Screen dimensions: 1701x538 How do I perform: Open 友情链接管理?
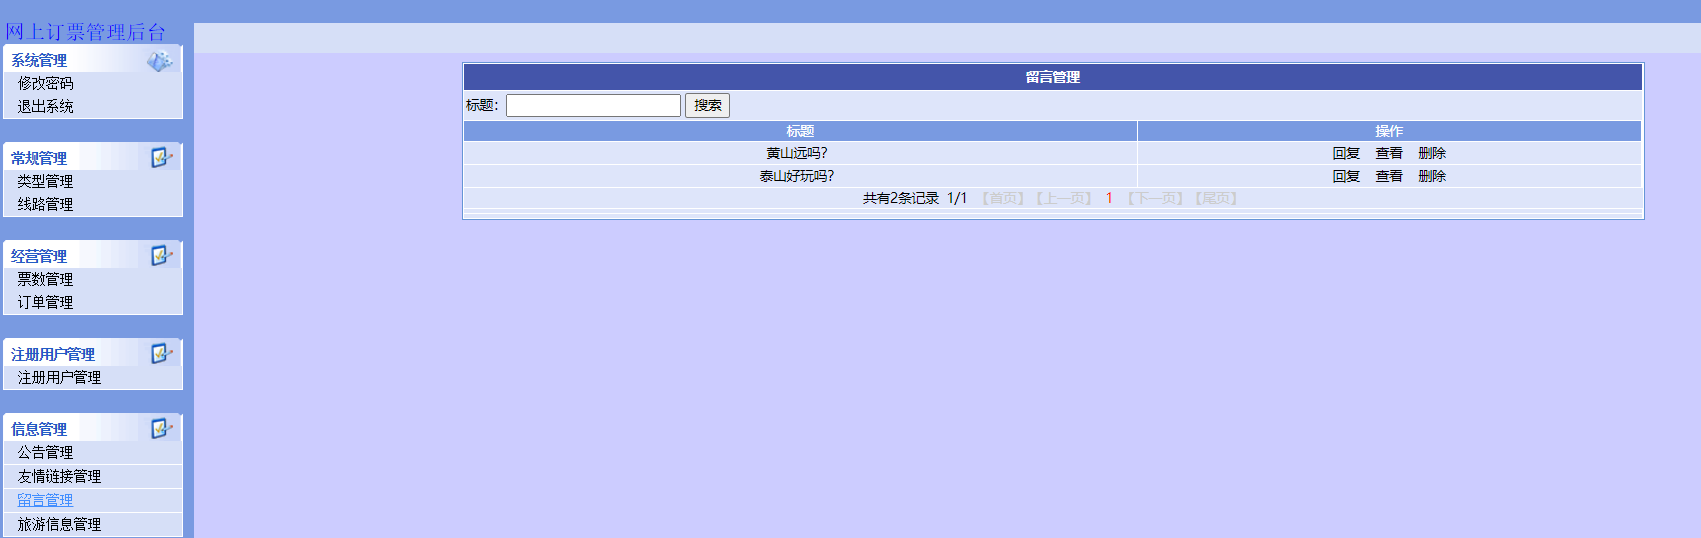click(x=59, y=476)
